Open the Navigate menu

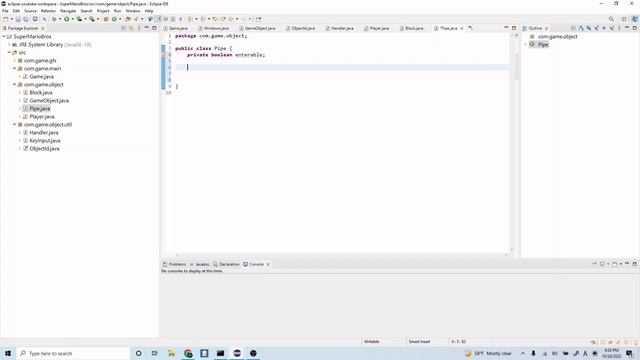tap(68, 11)
